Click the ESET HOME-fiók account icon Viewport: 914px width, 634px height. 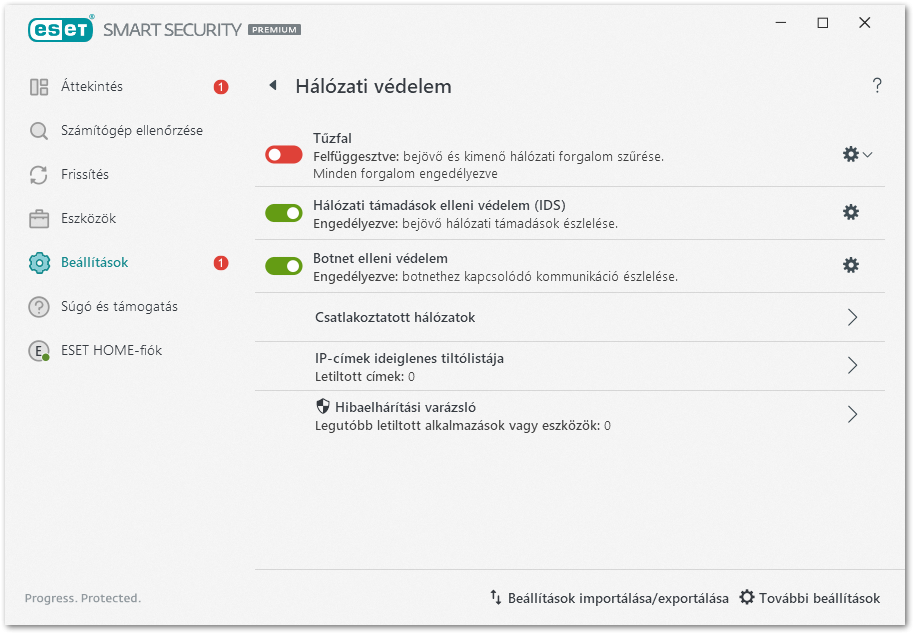point(39,351)
